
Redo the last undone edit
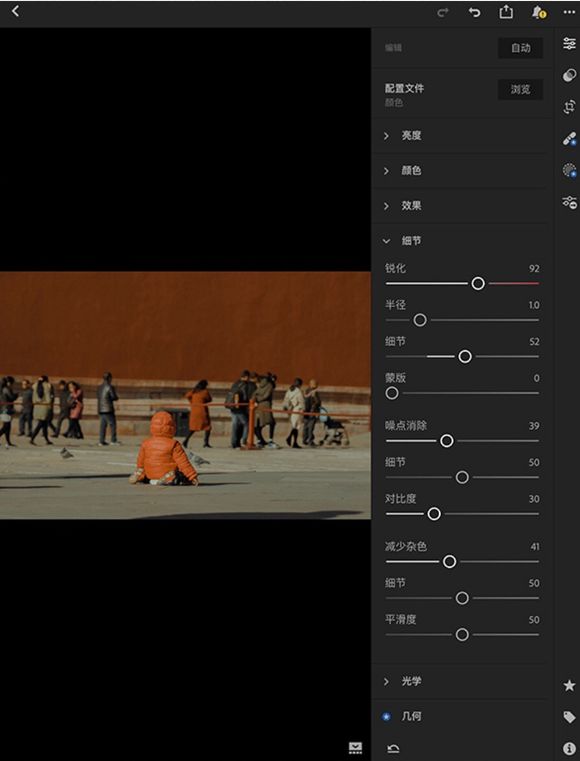(x=443, y=13)
